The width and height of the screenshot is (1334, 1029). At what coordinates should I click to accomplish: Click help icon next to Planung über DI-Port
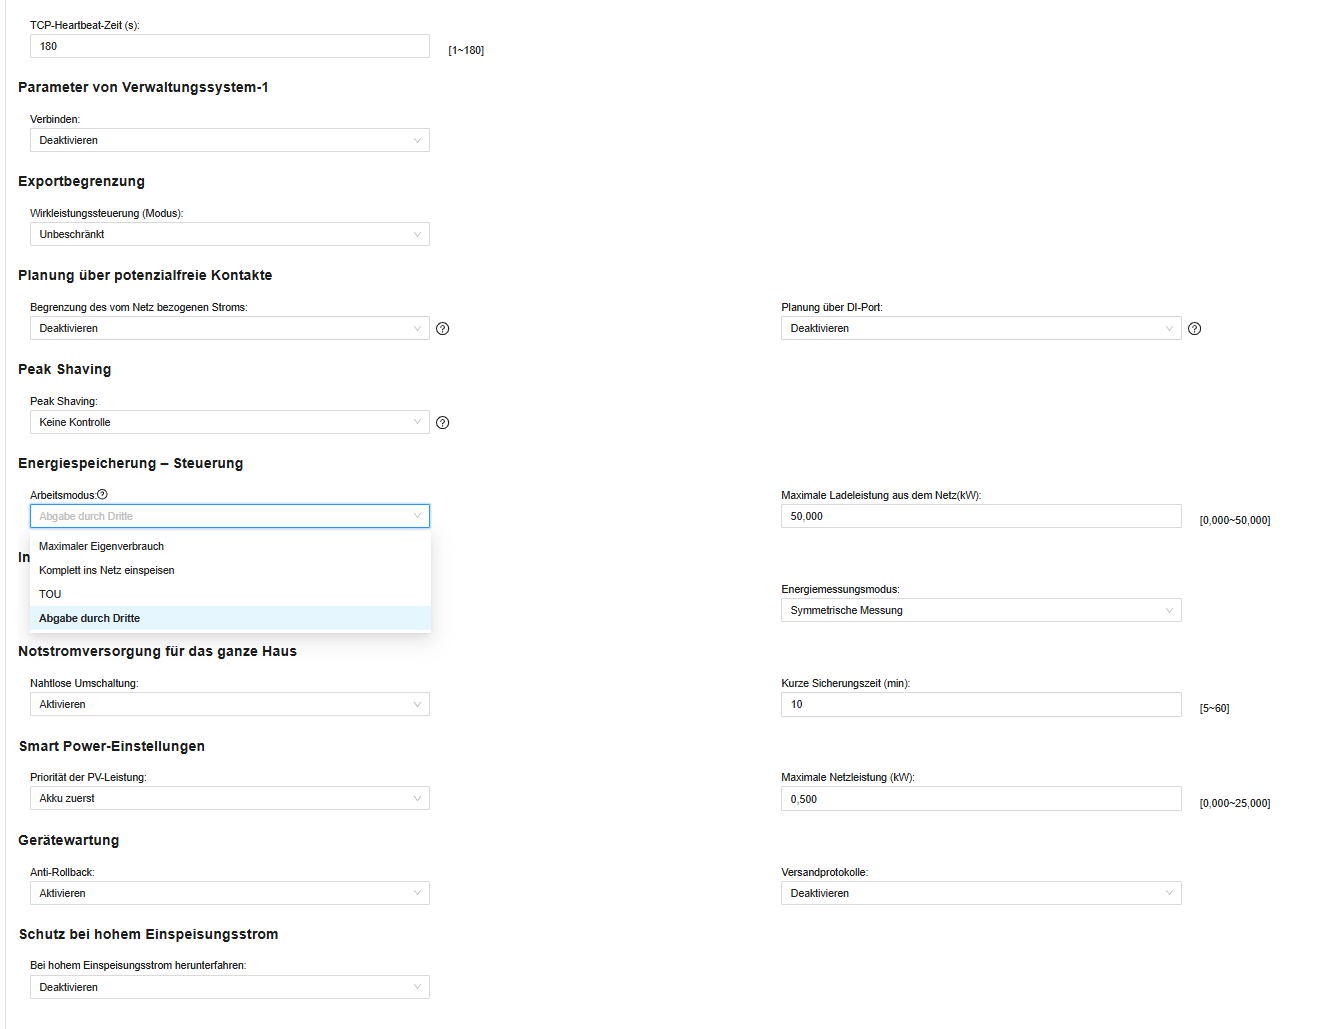point(1194,329)
